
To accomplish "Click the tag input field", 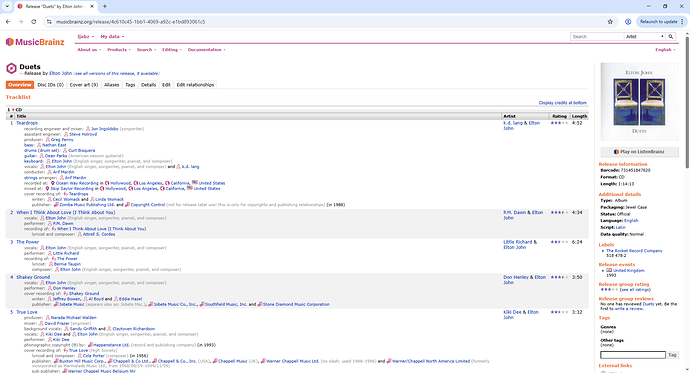I will 633,355.
